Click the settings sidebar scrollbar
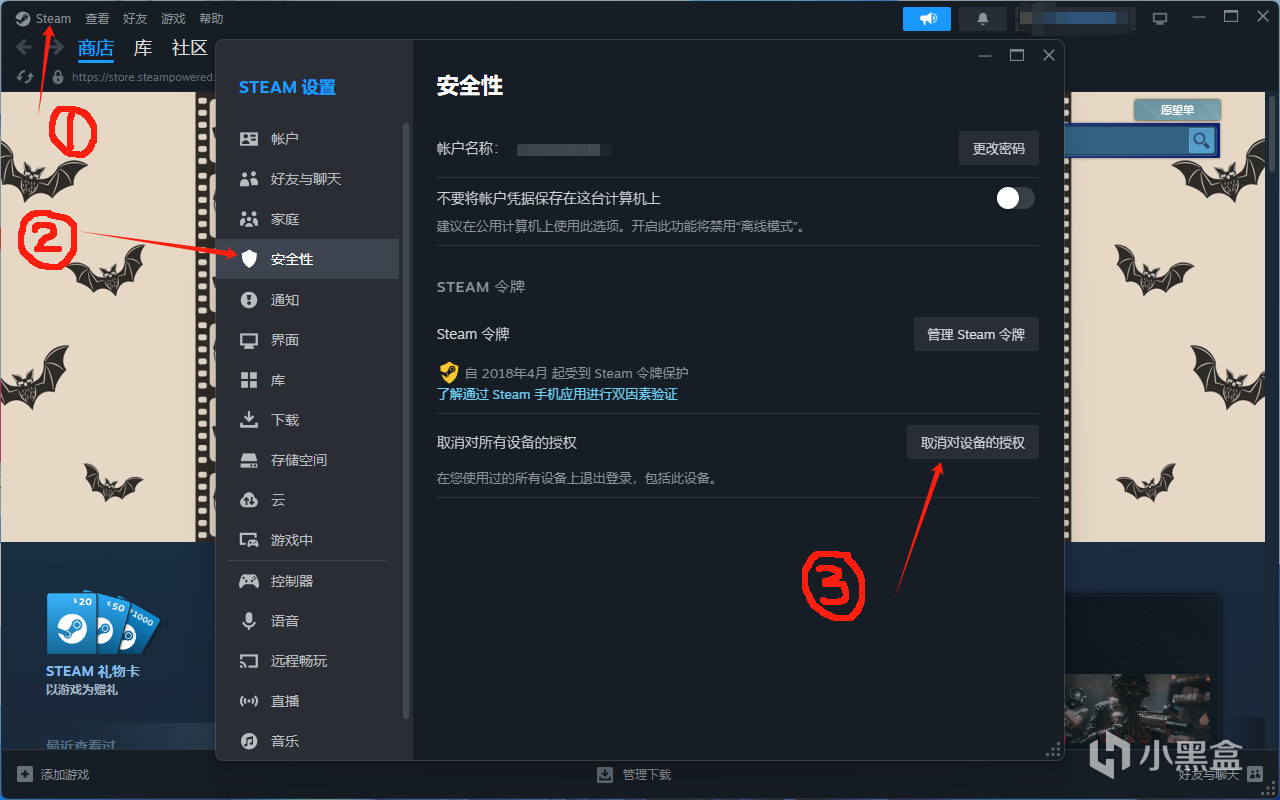 point(405,420)
